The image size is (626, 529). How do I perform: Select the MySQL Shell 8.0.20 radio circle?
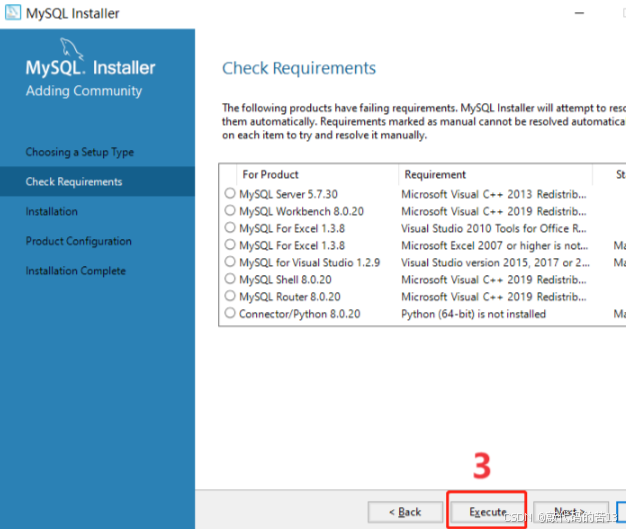(x=230, y=279)
